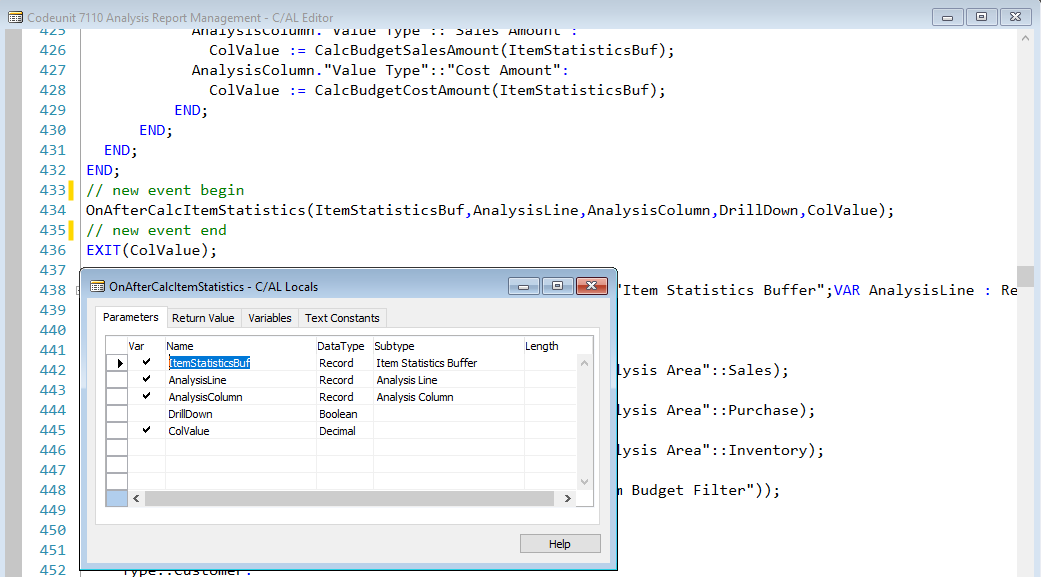Viewport: 1041px width, 577px height.
Task: Uncheck the Var checkbox for AnalysisLine
Action: [x=147, y=379]
